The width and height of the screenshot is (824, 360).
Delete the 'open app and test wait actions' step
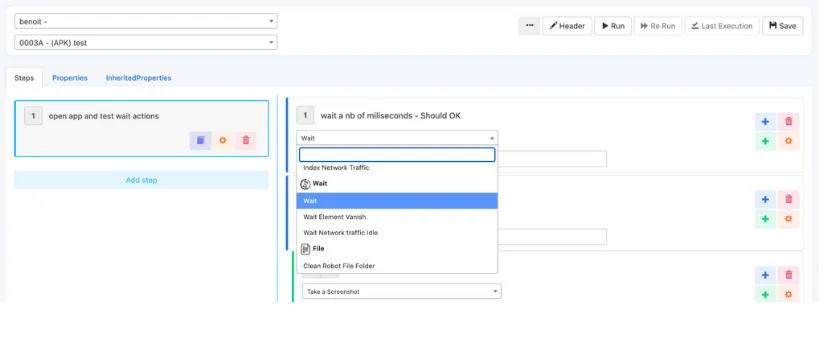point(245,140)
